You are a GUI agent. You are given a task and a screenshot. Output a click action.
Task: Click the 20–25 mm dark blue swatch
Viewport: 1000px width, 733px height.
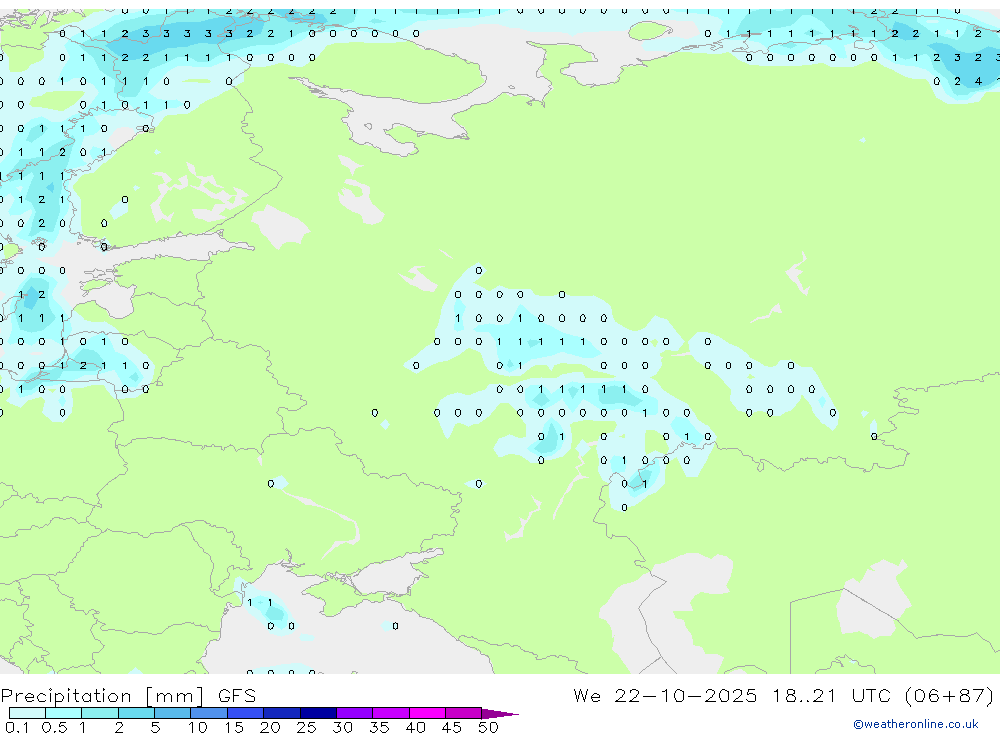[282, 713]
